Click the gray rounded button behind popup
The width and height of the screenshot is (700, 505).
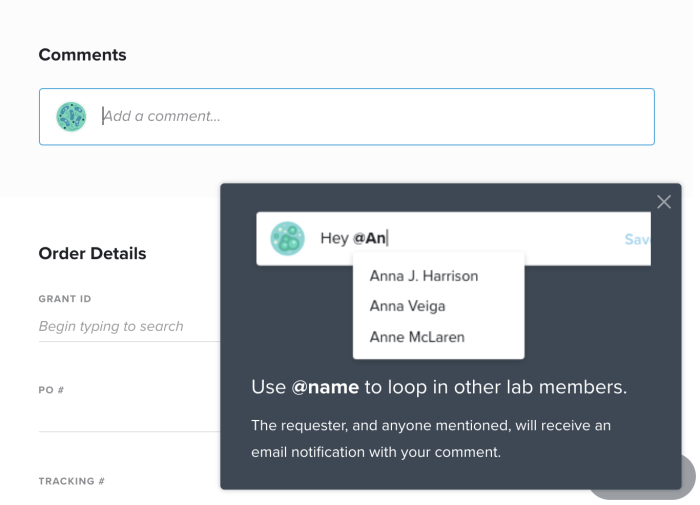pos(688,477)
